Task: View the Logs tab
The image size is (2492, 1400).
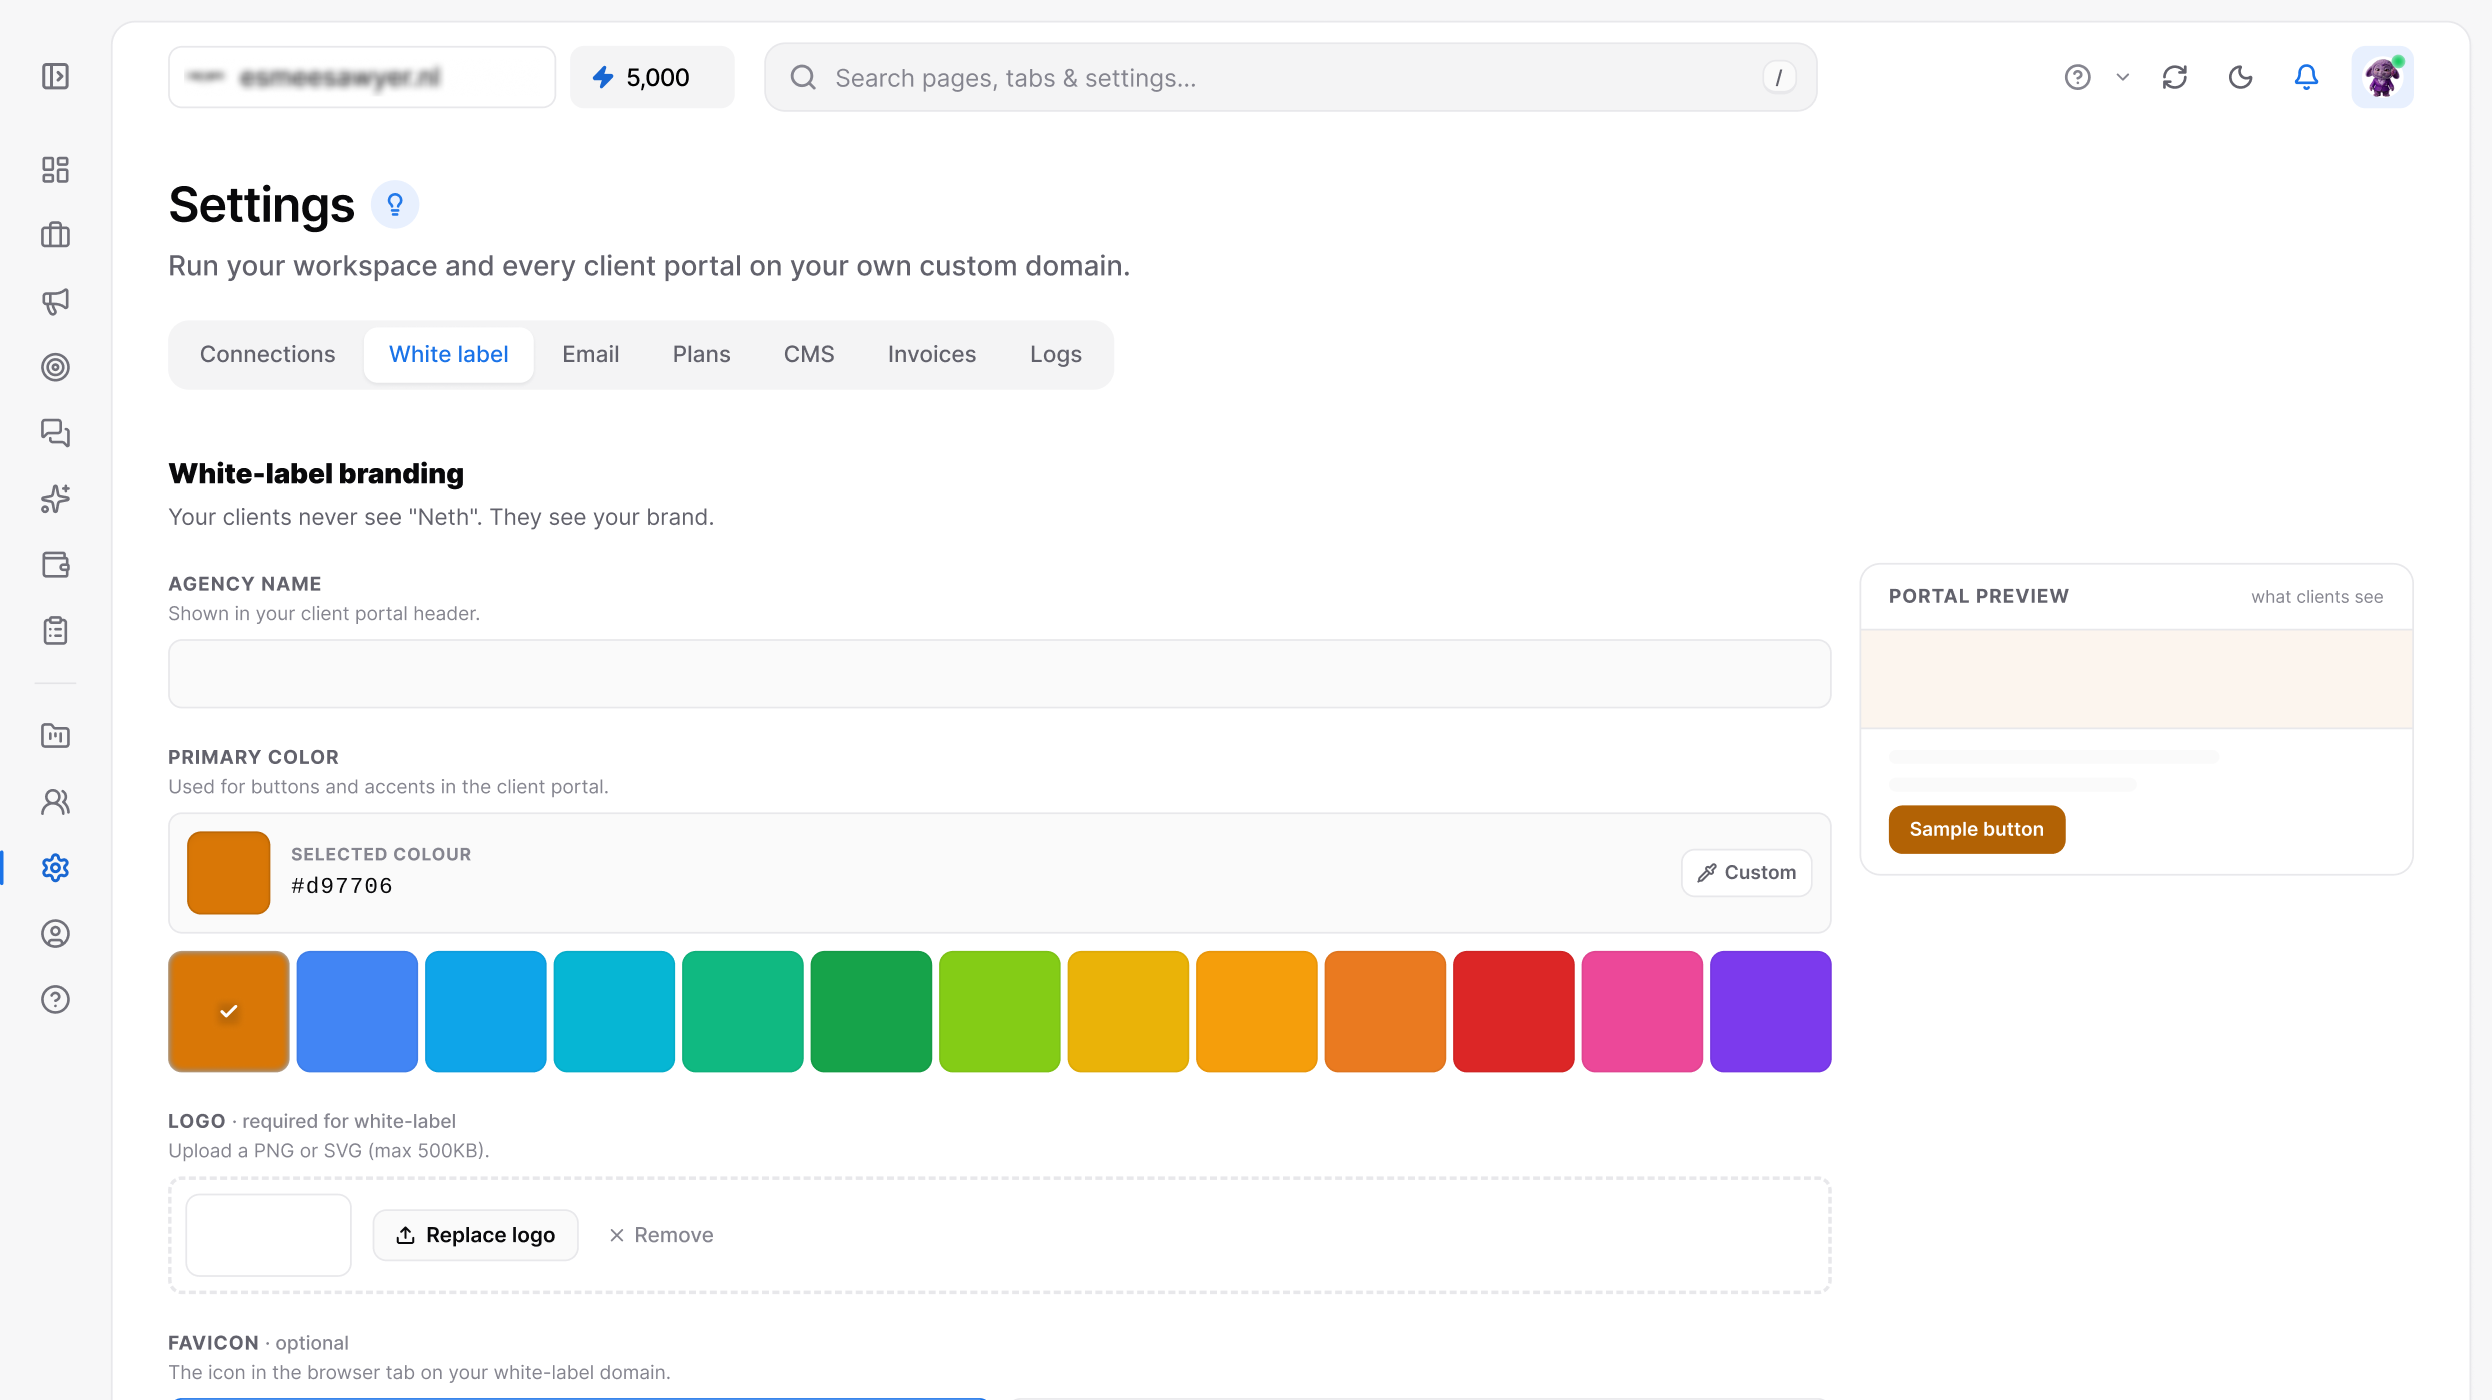Action: click(1056, 354)
